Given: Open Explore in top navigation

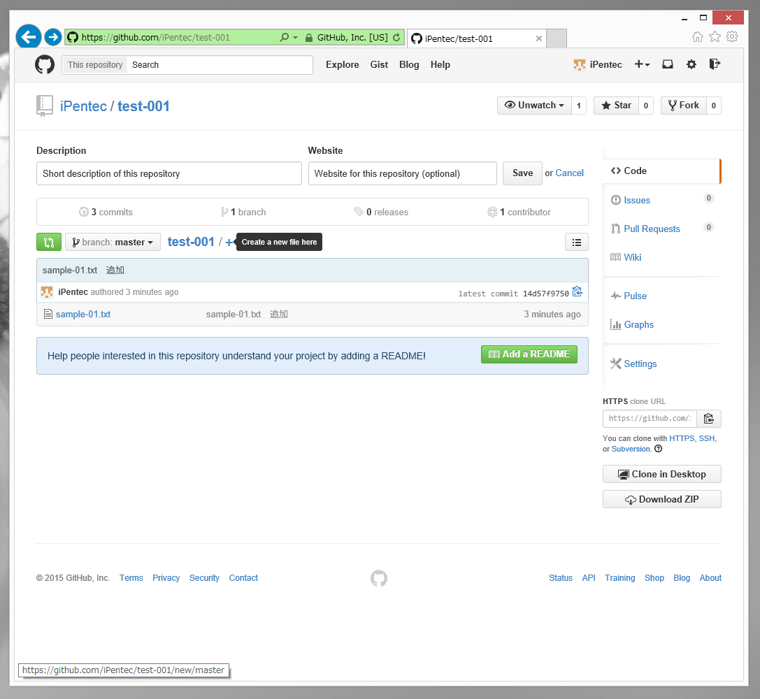Looking at the screenshot, I should pyautogui.click(x=342, y=64).
